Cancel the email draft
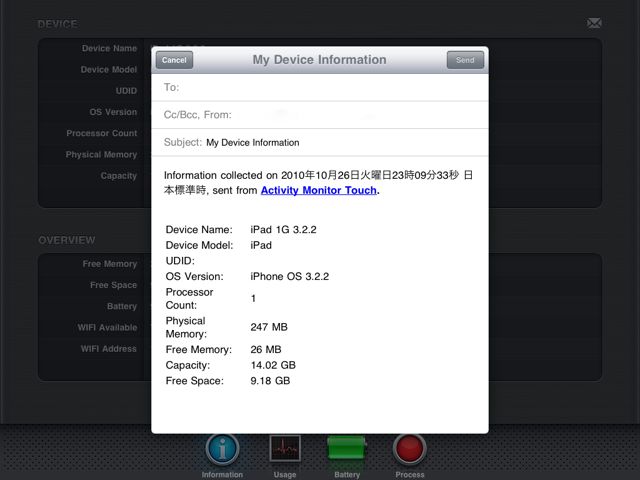 pos(174,60)
